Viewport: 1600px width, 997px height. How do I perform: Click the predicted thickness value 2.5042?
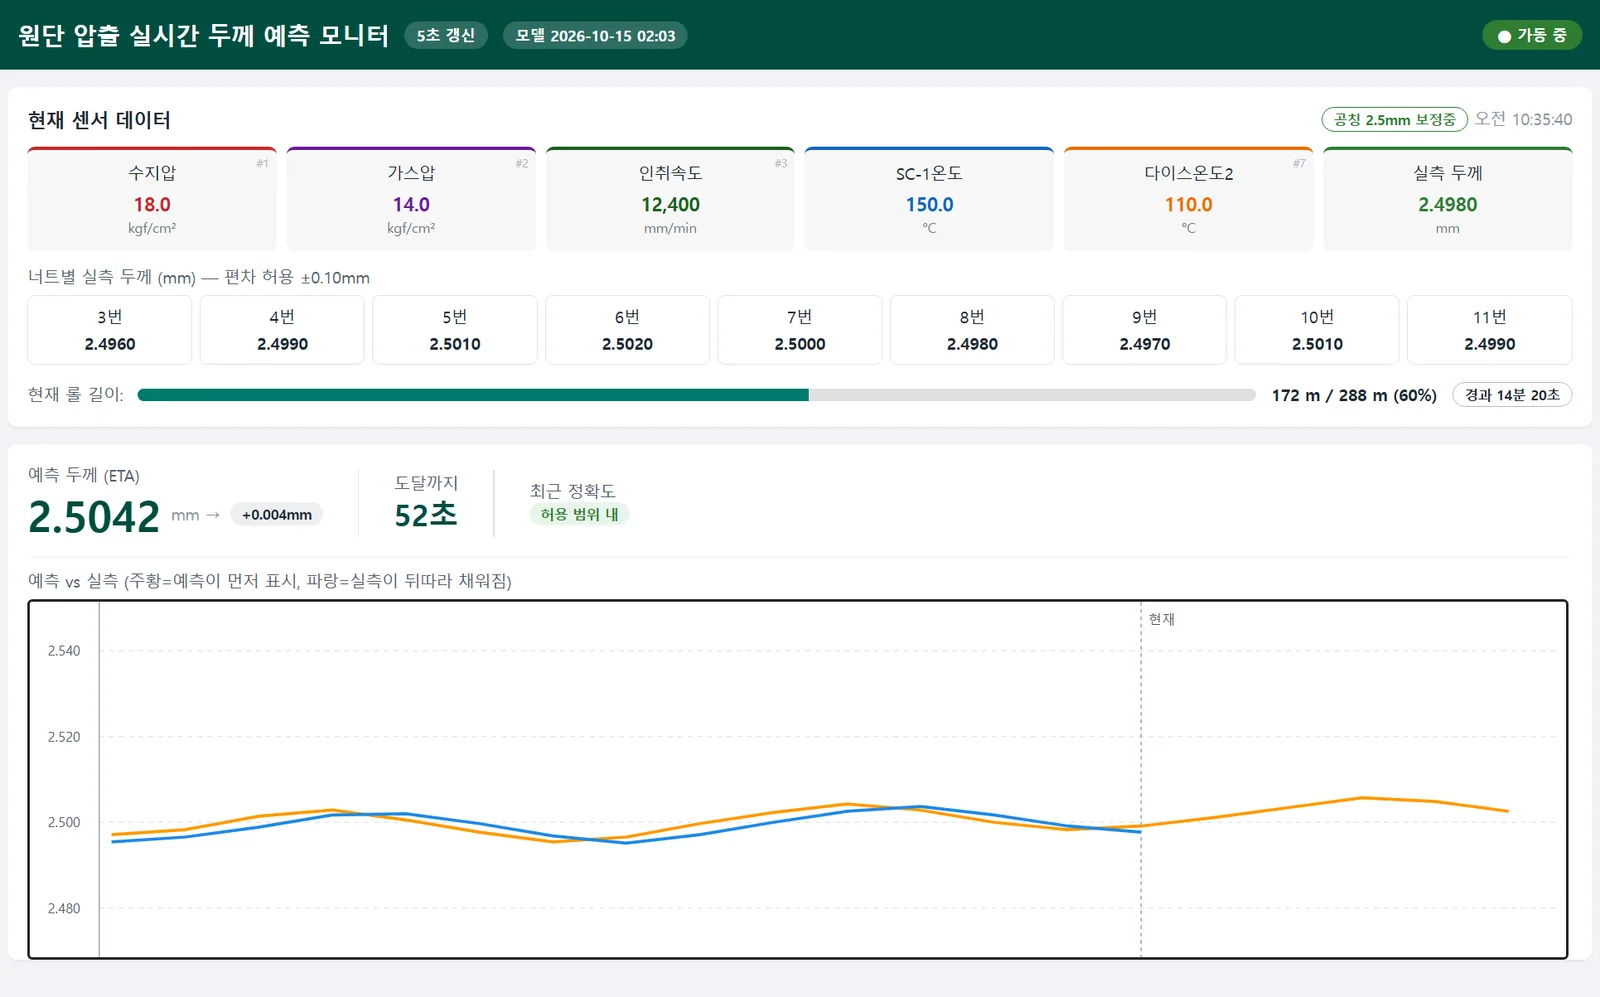click(x=94, y=517)
